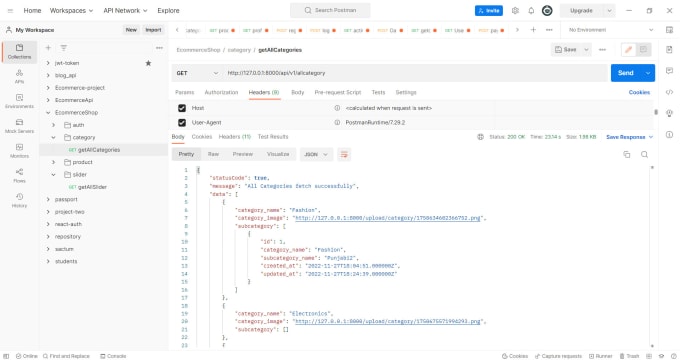
Task: Open the Mock Servers sidebar icon
Action: pos(19,126)
